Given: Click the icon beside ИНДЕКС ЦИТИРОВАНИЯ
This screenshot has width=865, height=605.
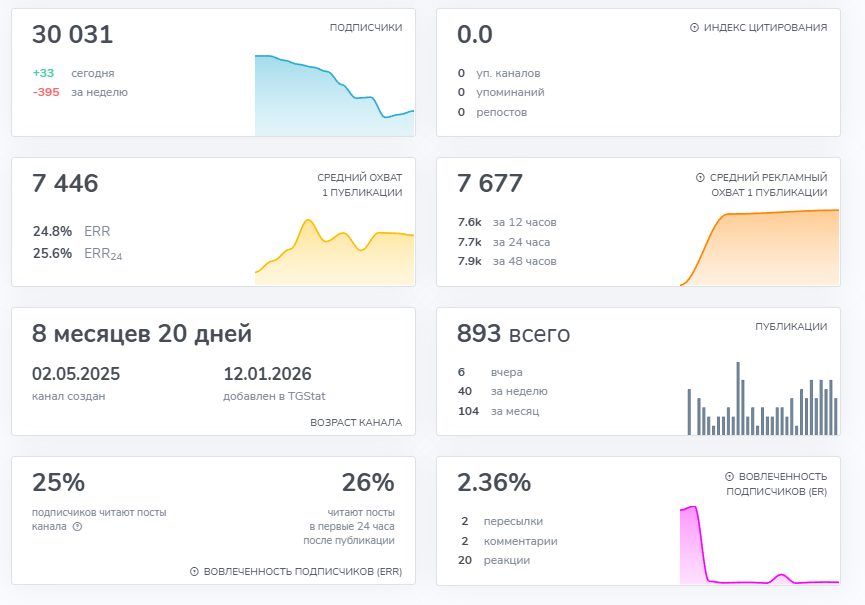Looking at the screenshot, I should click(x=694, y=28).
